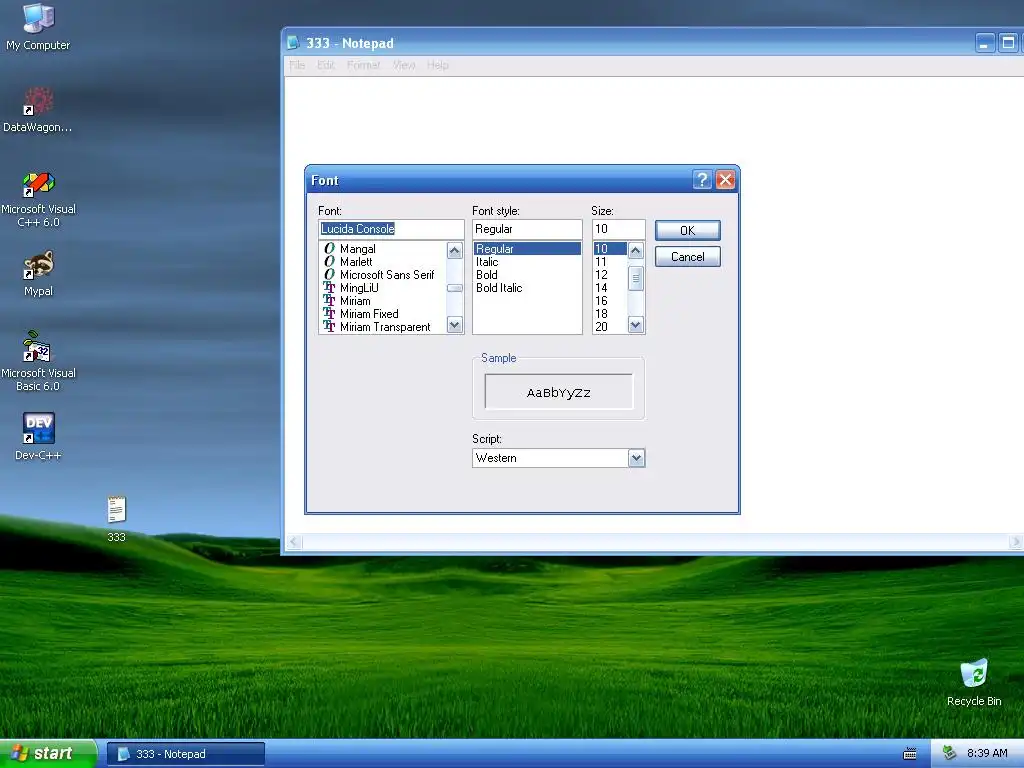Click Cancel in the Font dialog
This screenshot has height=768, width=1024.
(688, 257)
